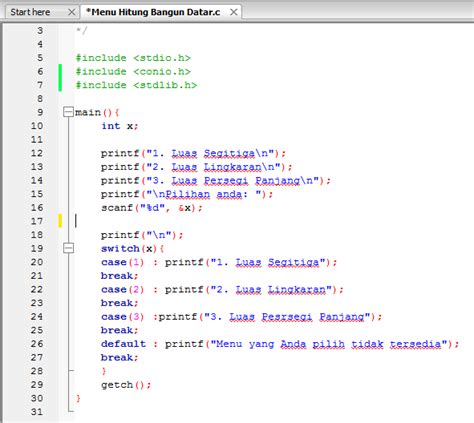Click the printf("\n"); statement on line 18
The height and width of the screenshot is (423, 474).
tap(142, 235)
